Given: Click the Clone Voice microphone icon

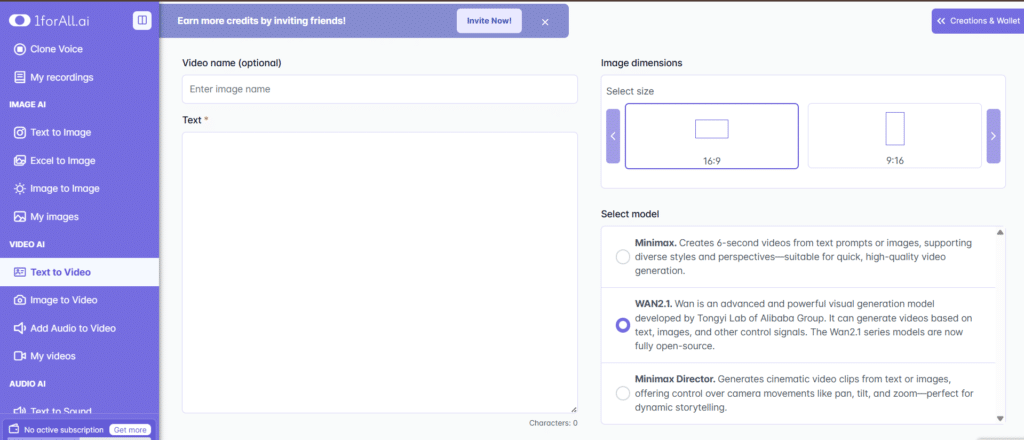Looking at the screenshot, I should point(20,49).
